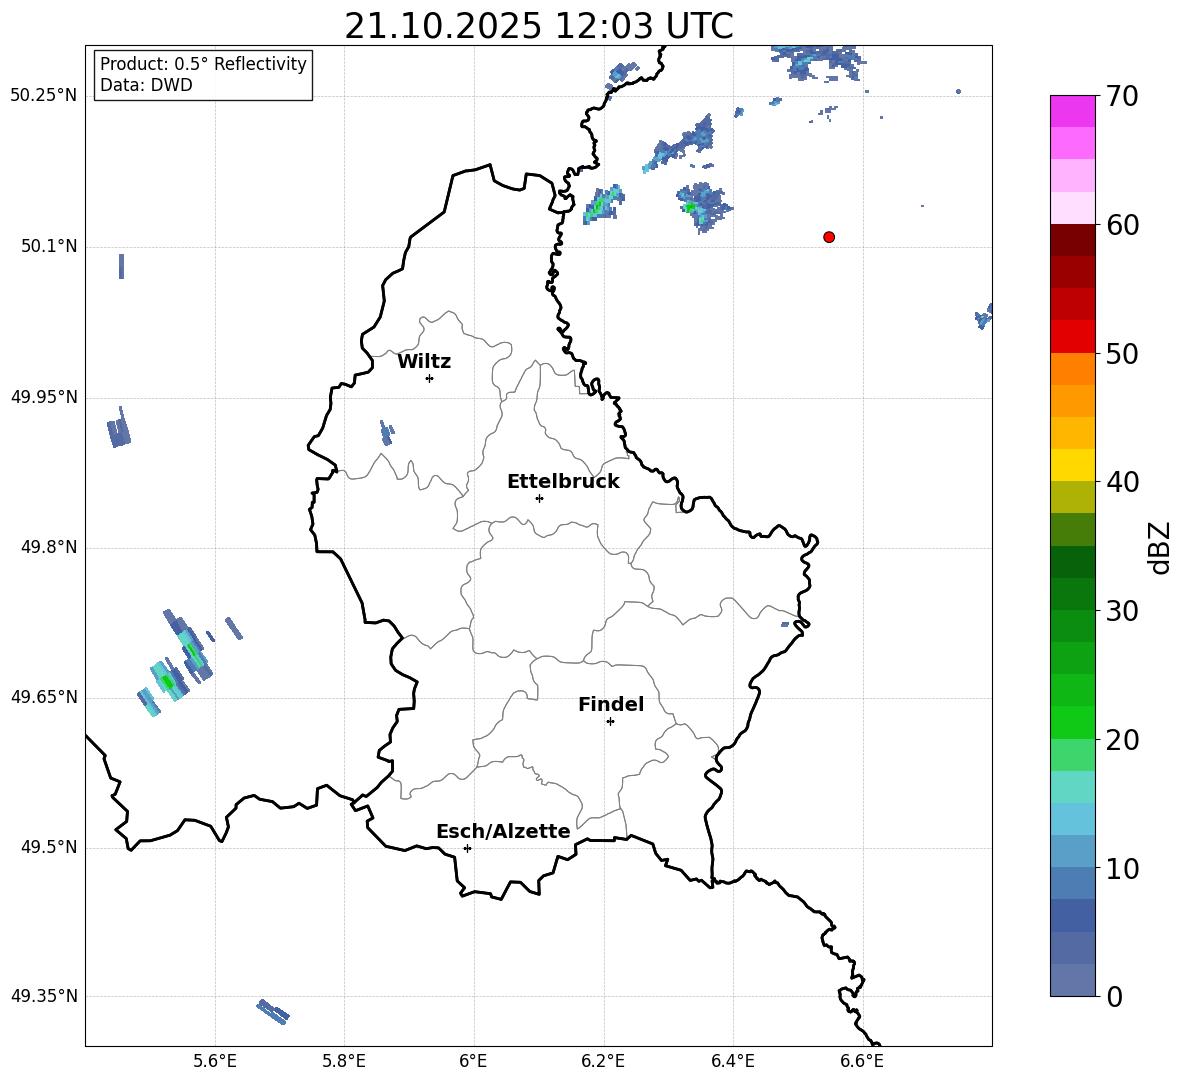Click the dark maroon colorbar swatch below 60
This screenshot has height=1081, width=1184.
click(1072, 240)
